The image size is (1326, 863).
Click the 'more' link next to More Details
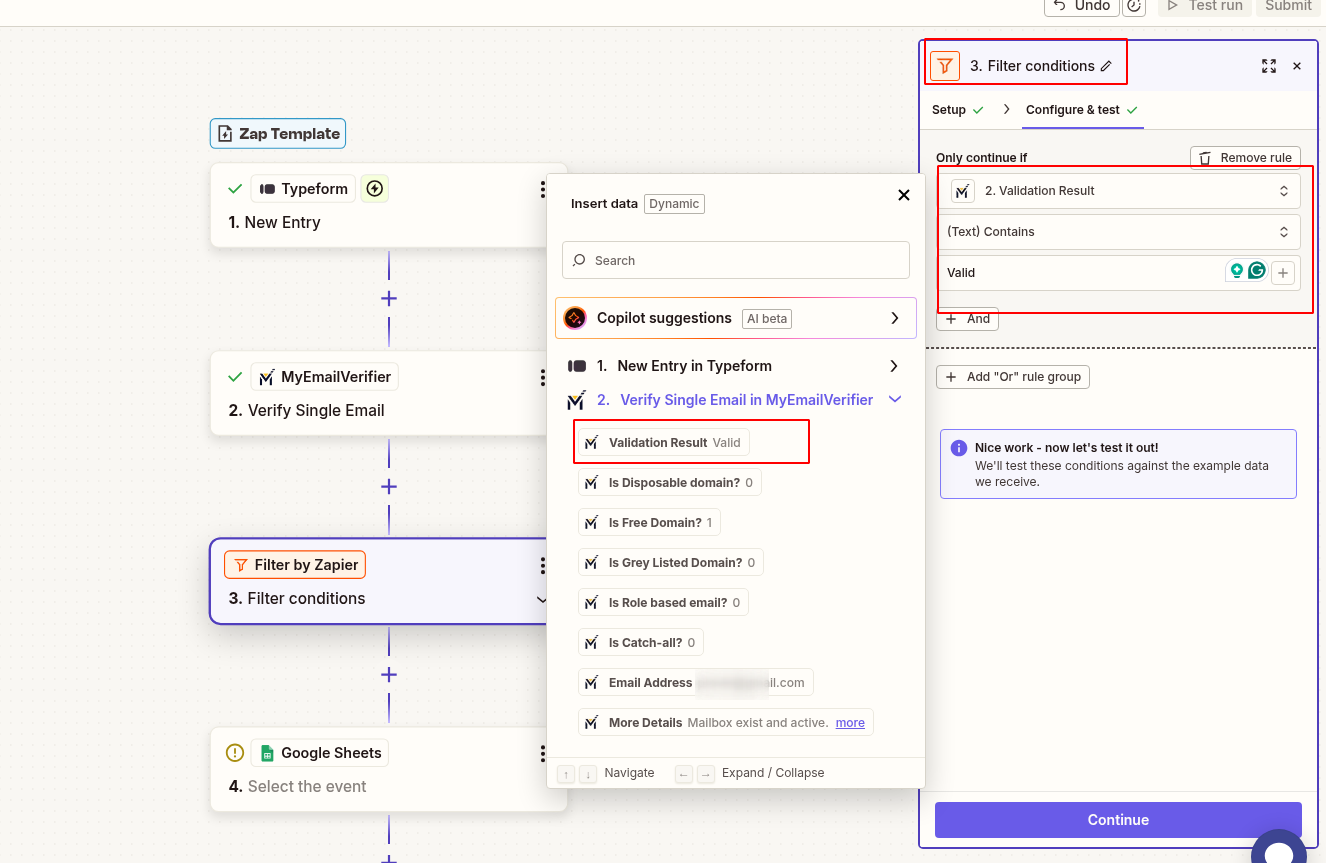coord(849,722)
